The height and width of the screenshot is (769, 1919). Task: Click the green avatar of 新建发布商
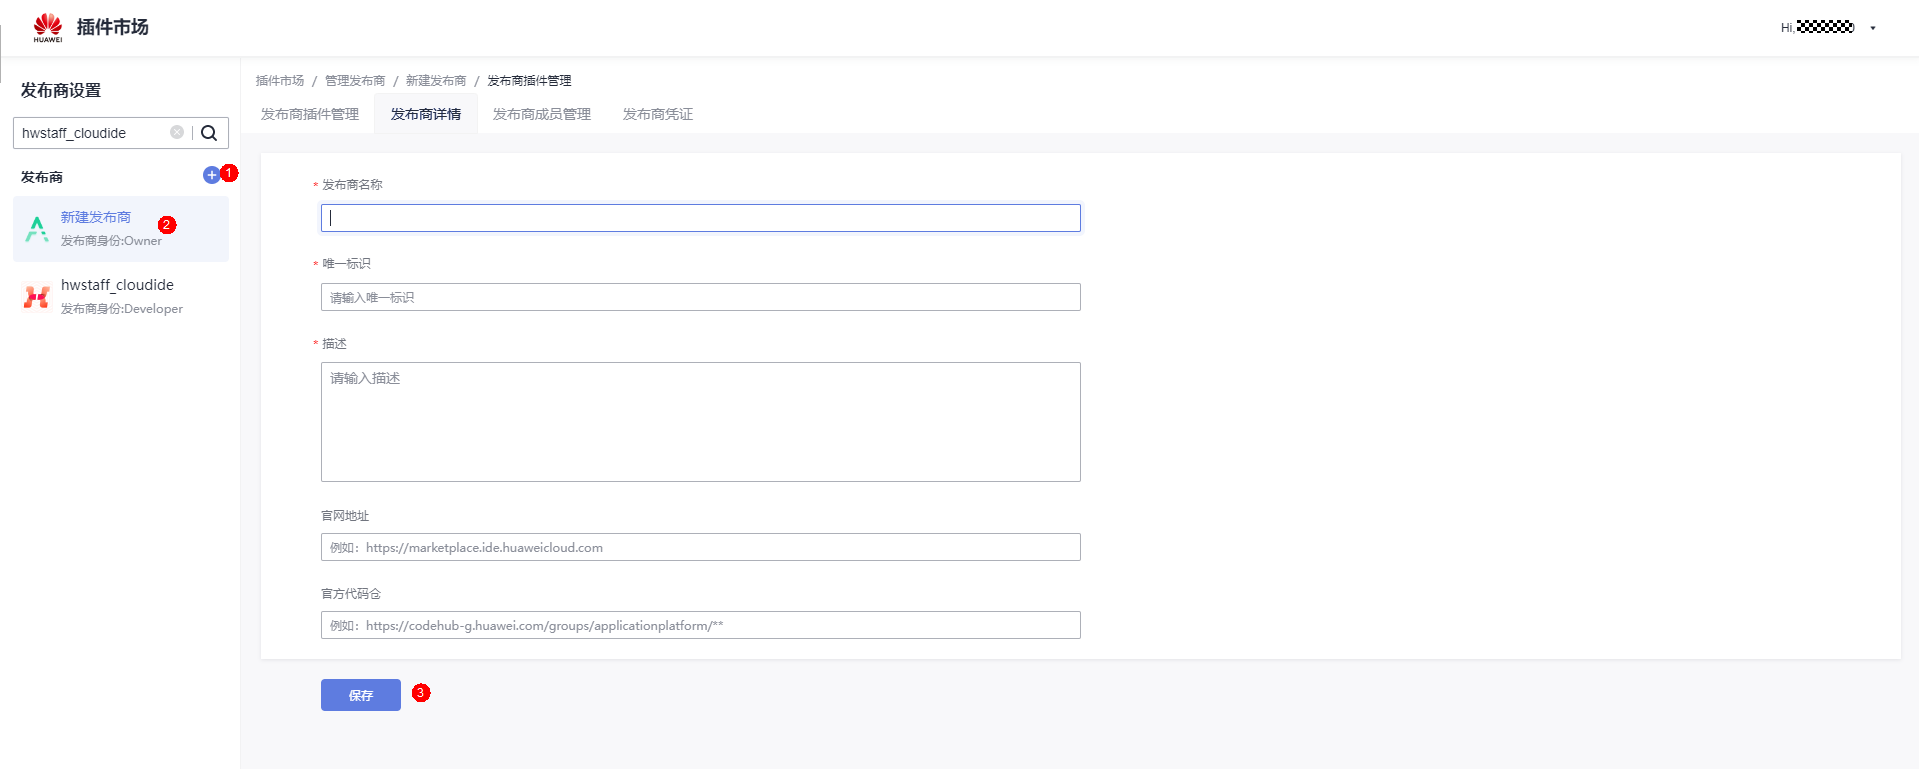tap(37, 229)
